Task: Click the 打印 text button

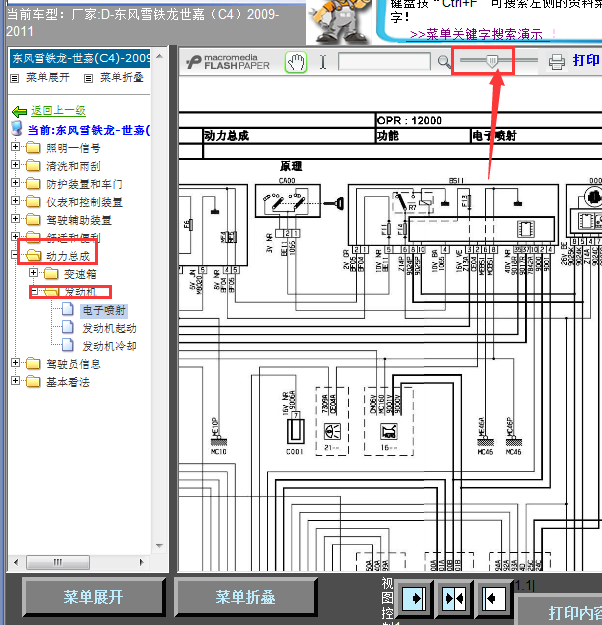Action: [x=586, y=60]
